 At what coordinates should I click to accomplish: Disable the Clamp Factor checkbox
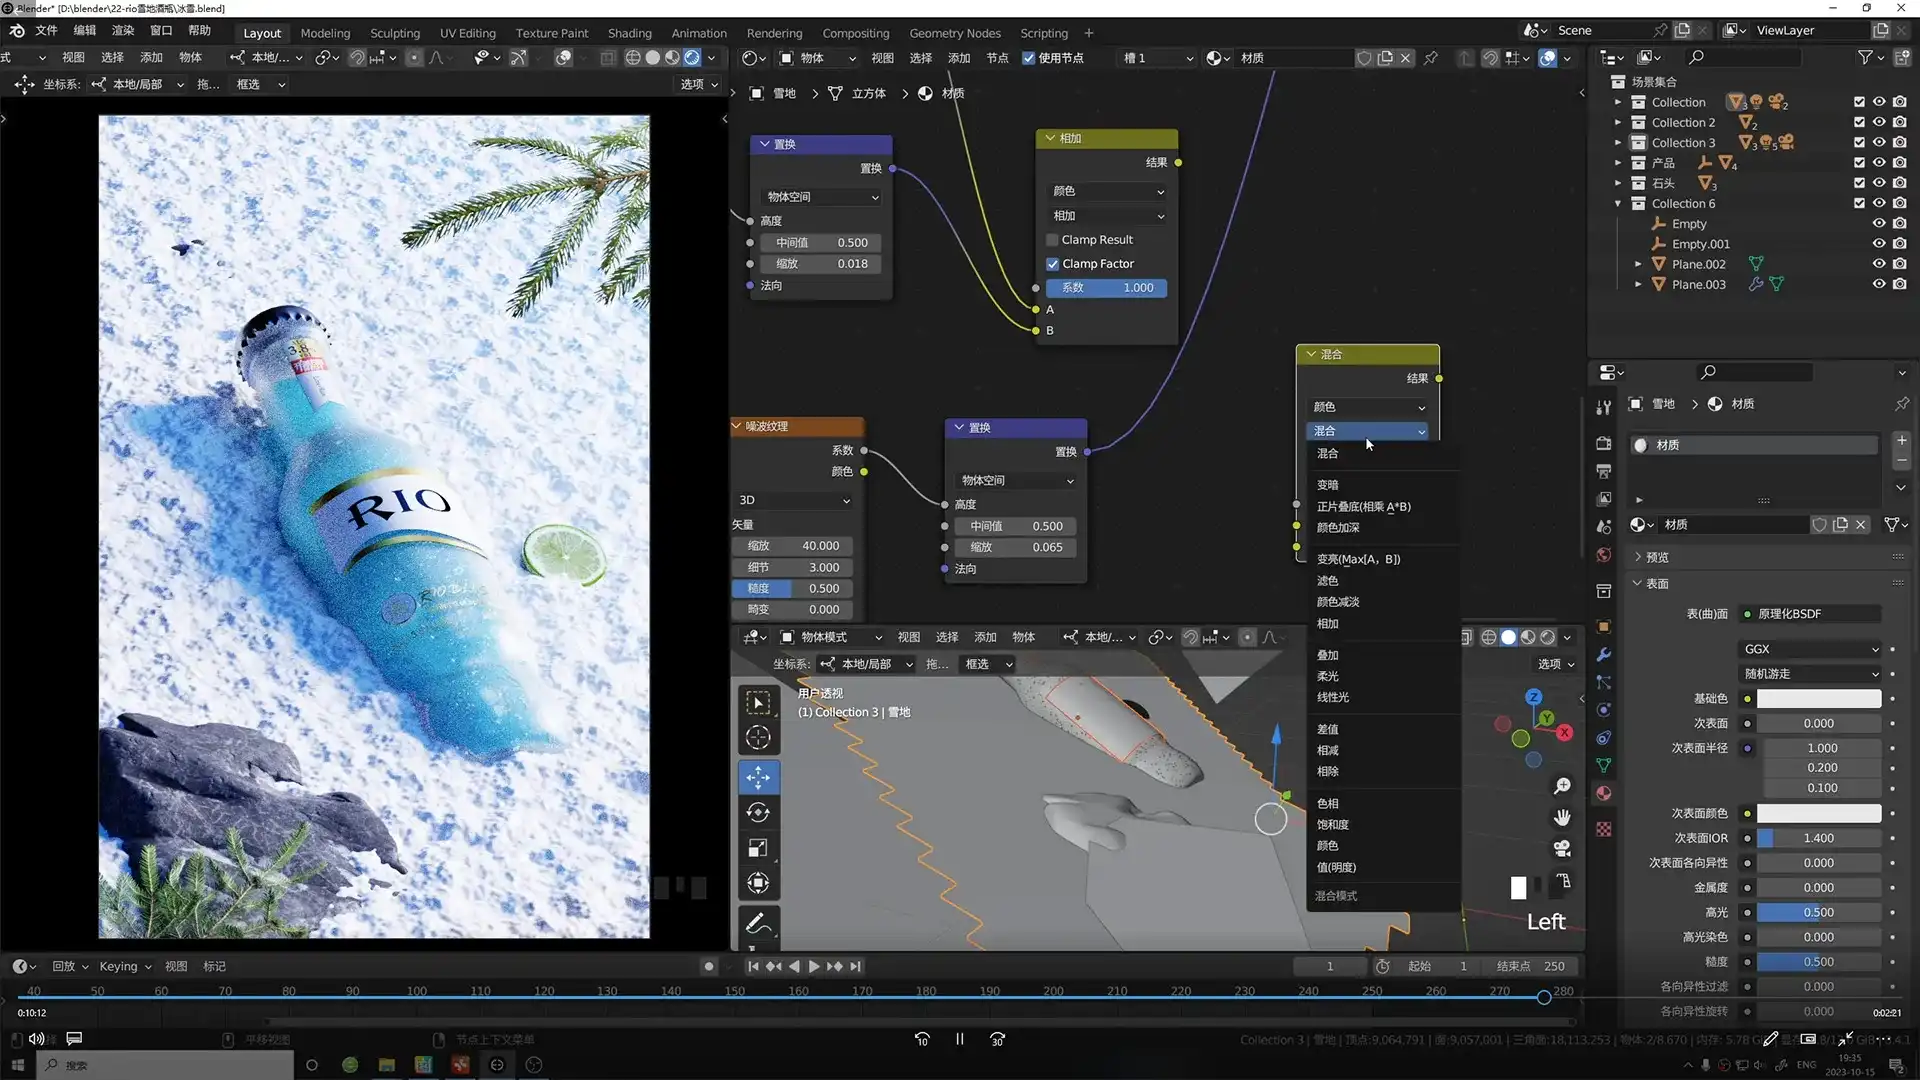(1052, 264)
